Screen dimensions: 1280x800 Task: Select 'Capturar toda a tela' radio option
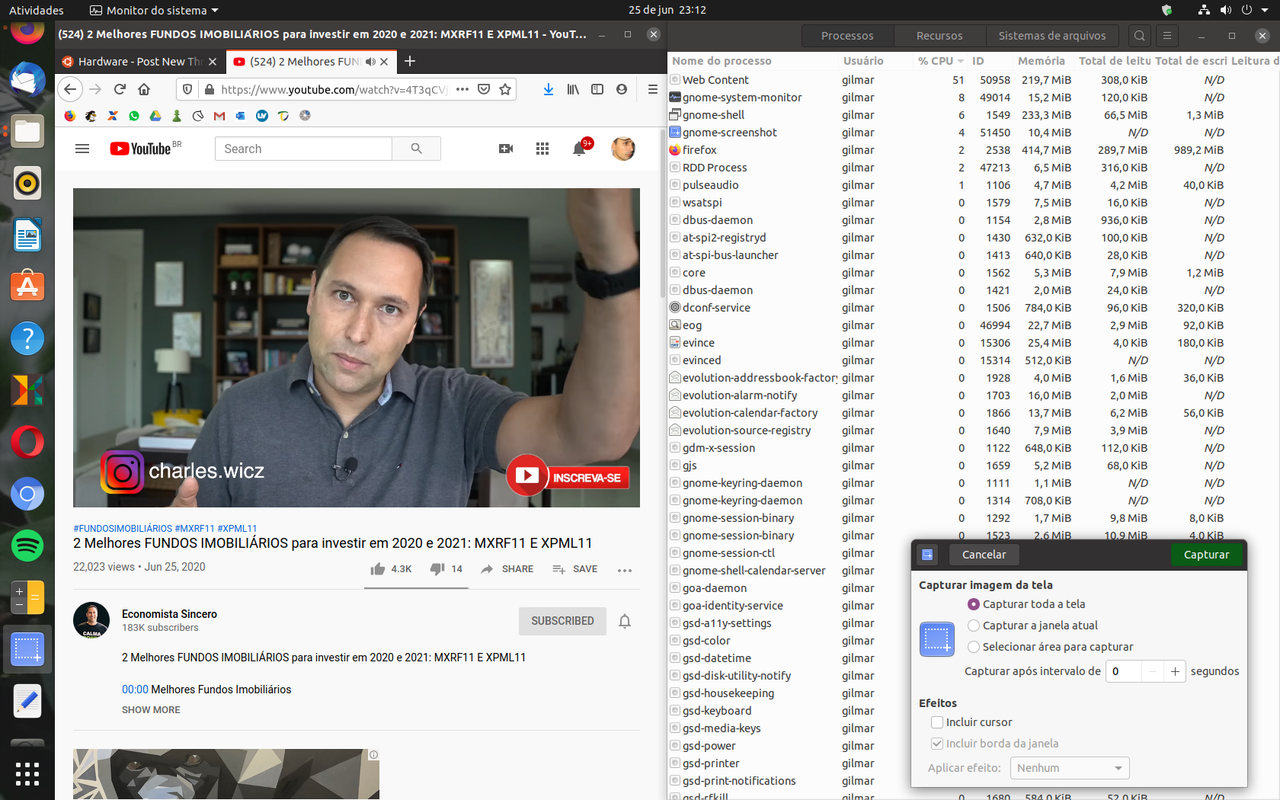click(1026, 604)
